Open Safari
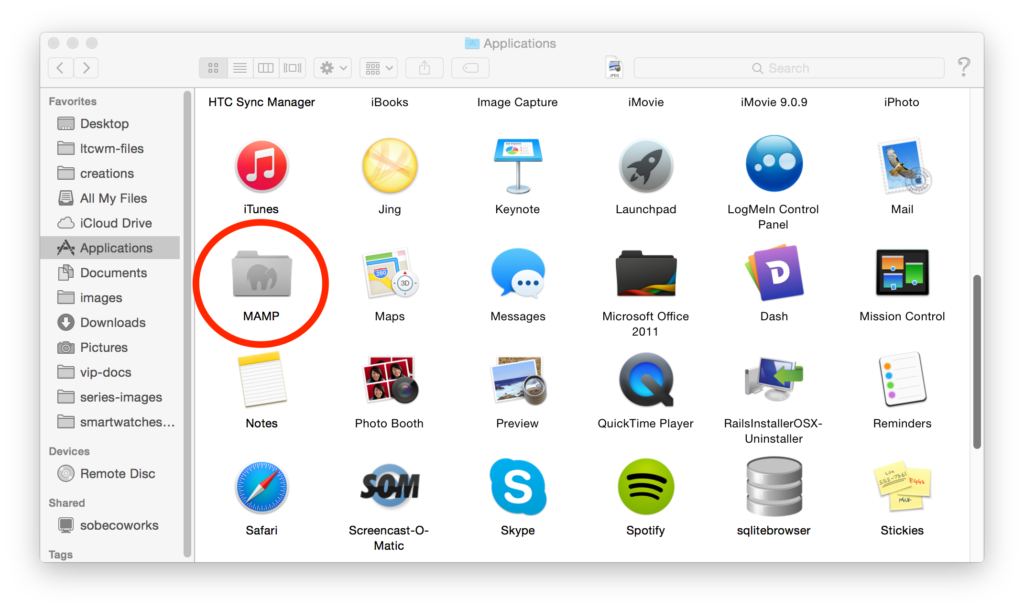Image resolution: width=1024 pixels, height=610 pixels. tap(261, 487)
